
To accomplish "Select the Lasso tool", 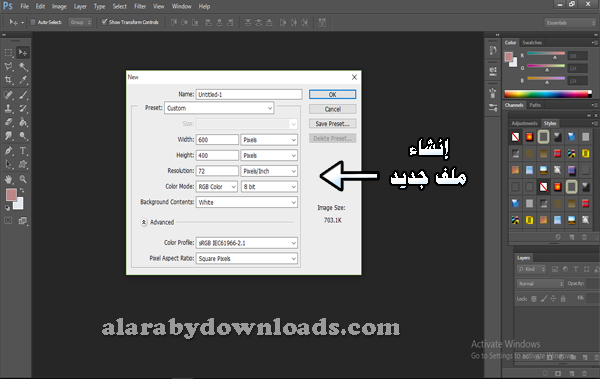I will point(8,66).
